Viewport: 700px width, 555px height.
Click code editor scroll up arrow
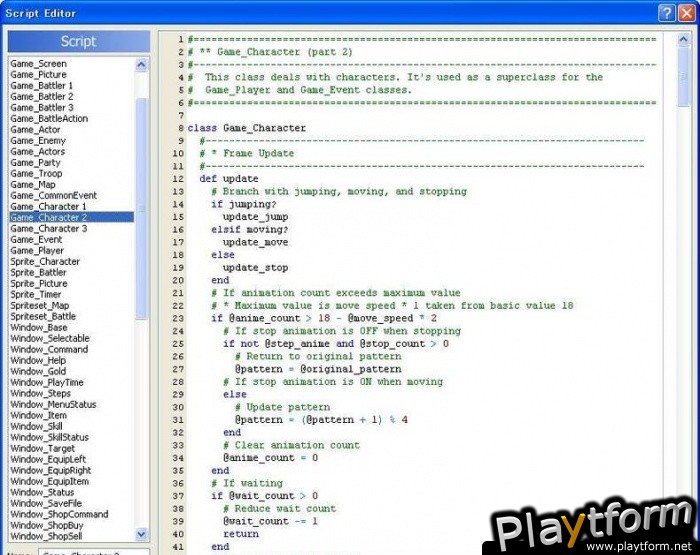[683, 39]
